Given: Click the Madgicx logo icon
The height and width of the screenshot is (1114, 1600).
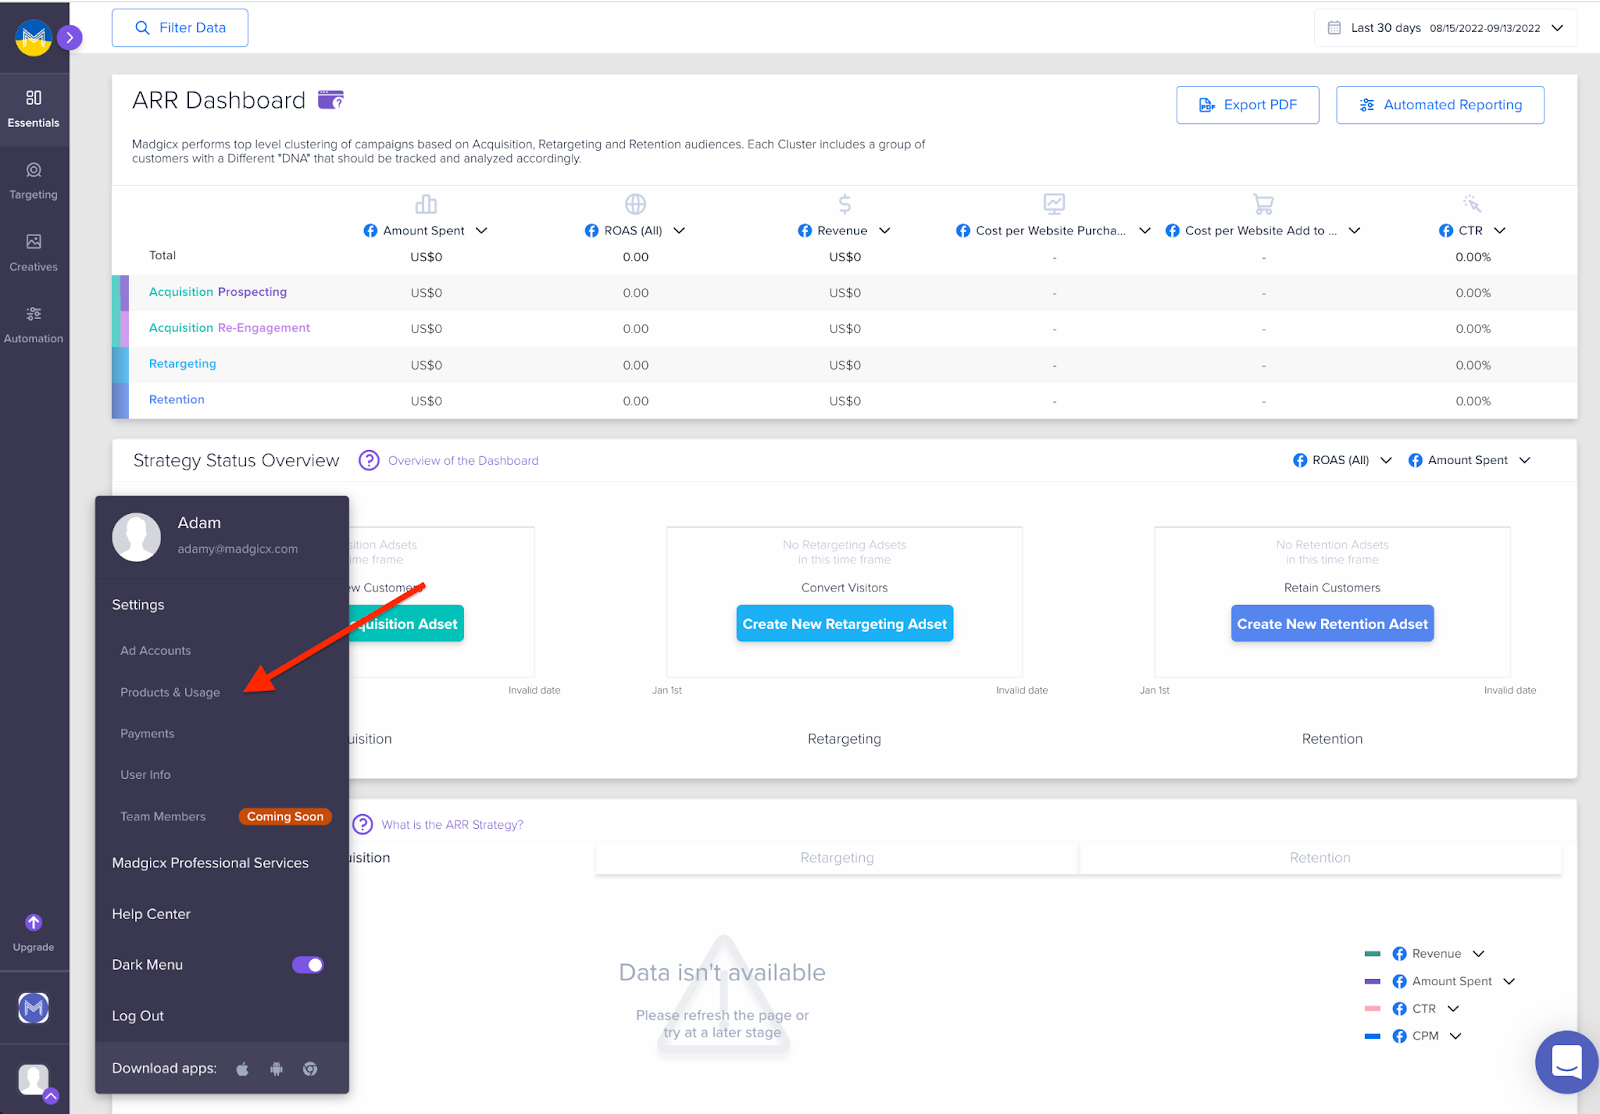Looking at the screenshot, I should 33,37.
